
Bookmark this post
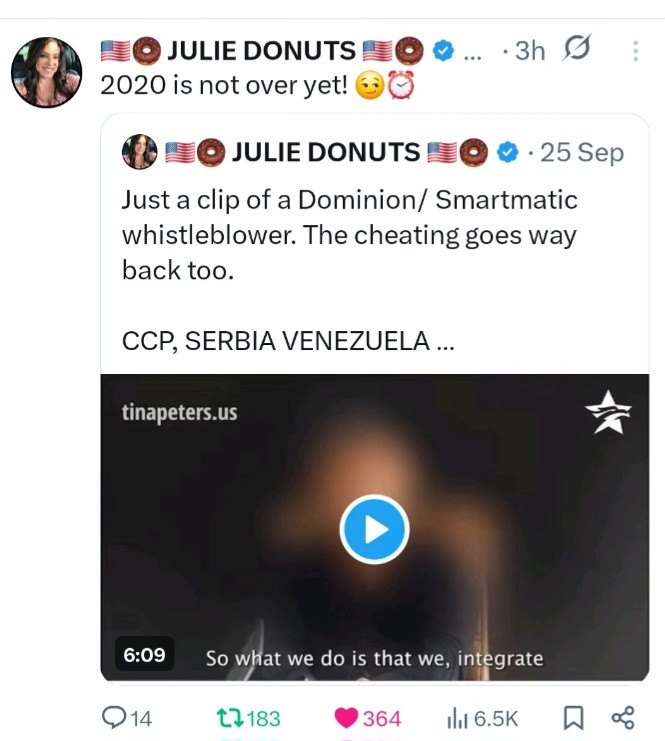[573, 717]
